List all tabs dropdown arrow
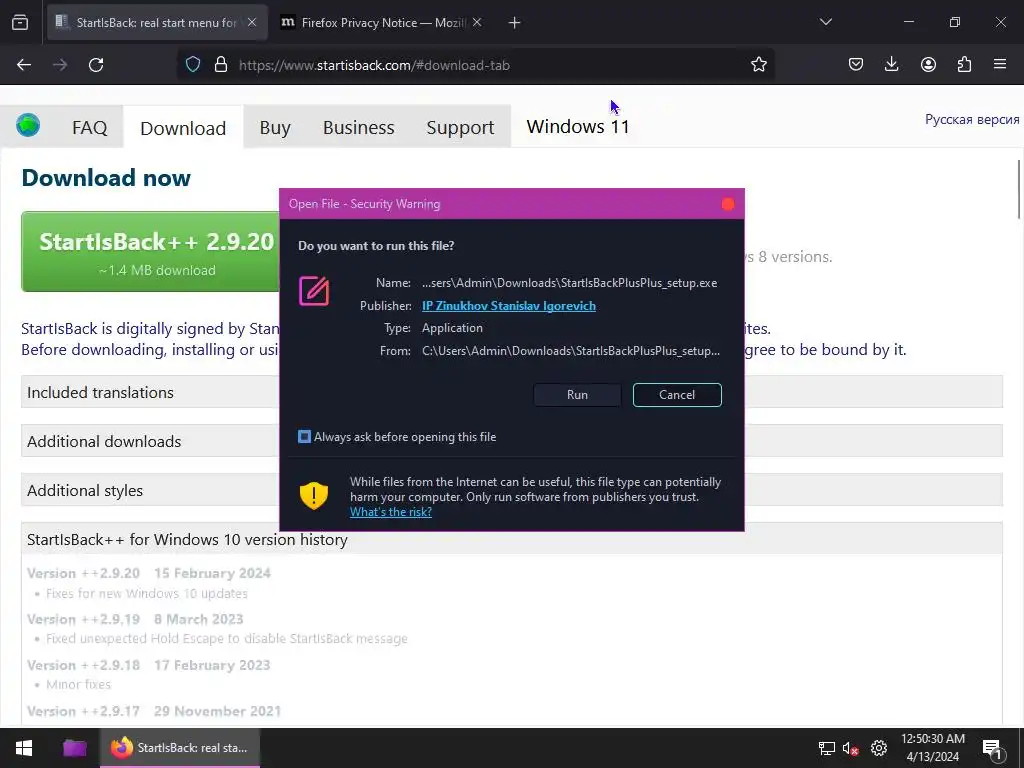Image resolution: width=1024 pixels, height=768 pixels. pos(825,23)
